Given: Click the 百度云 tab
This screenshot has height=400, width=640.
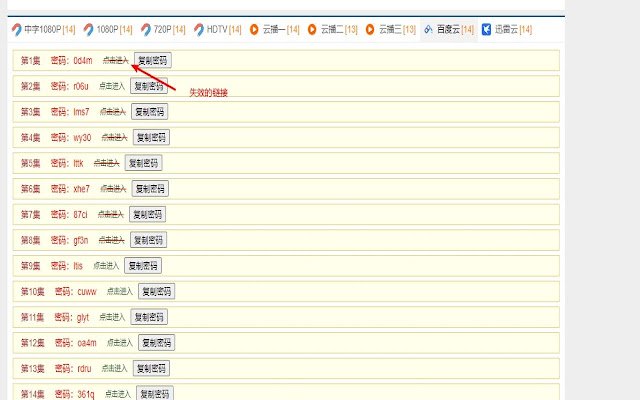Looking at the screenshot, I should pos(449,29).
